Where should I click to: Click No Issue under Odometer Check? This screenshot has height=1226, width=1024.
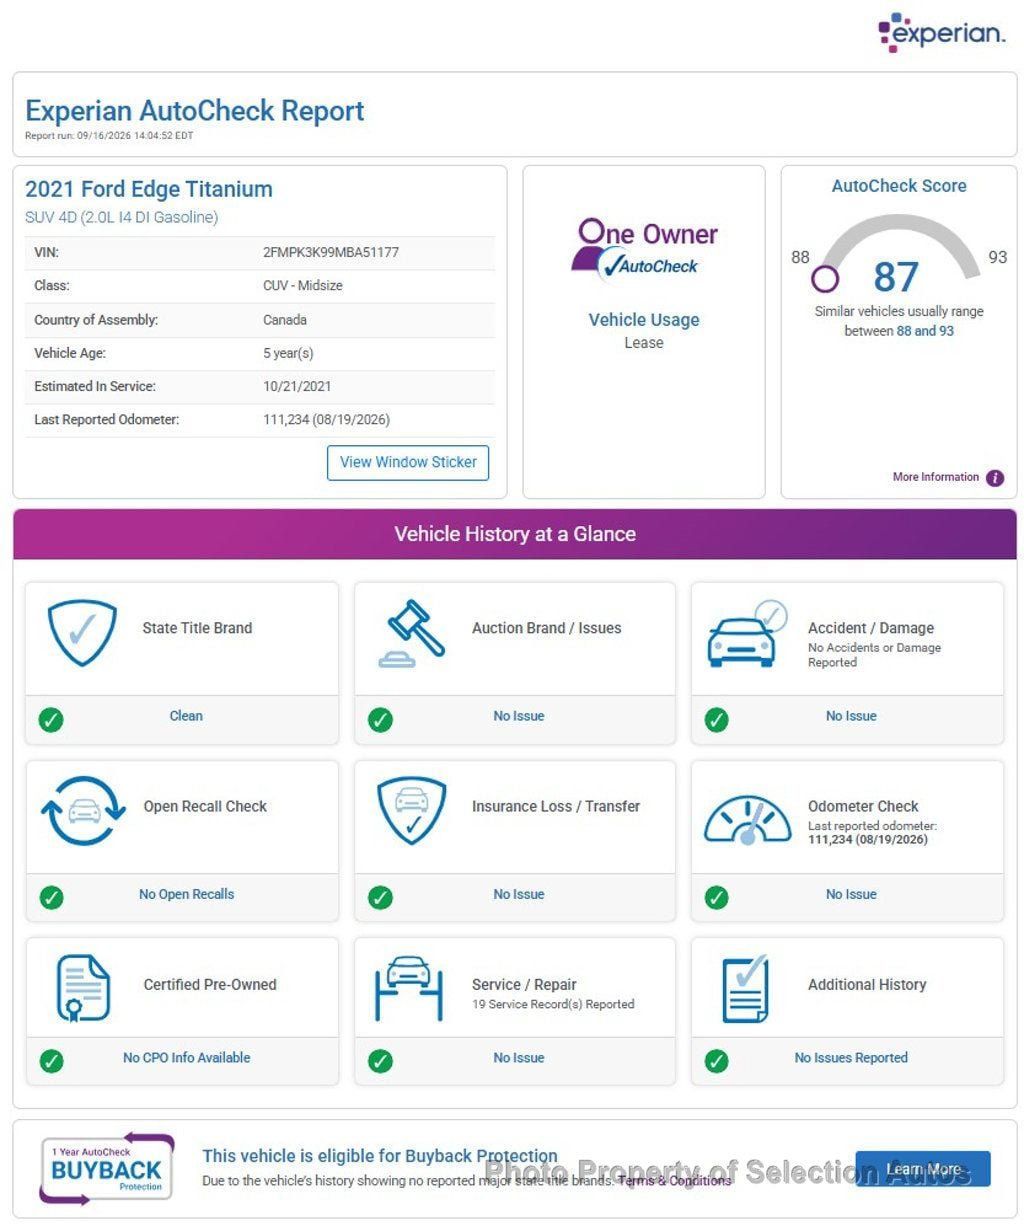(851, 894)
